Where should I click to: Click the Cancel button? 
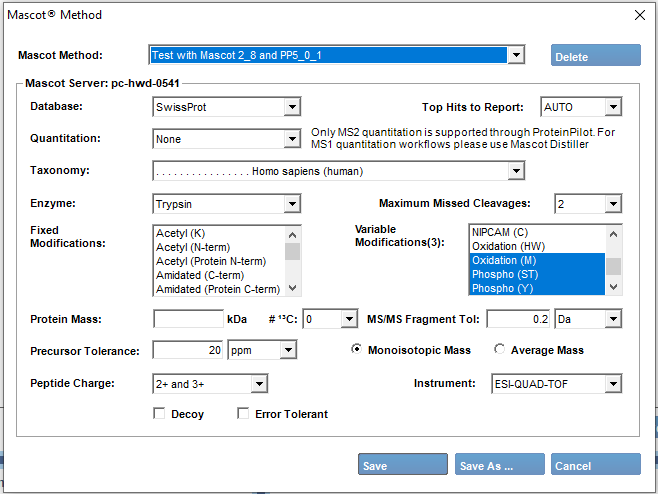pos(595,464)
